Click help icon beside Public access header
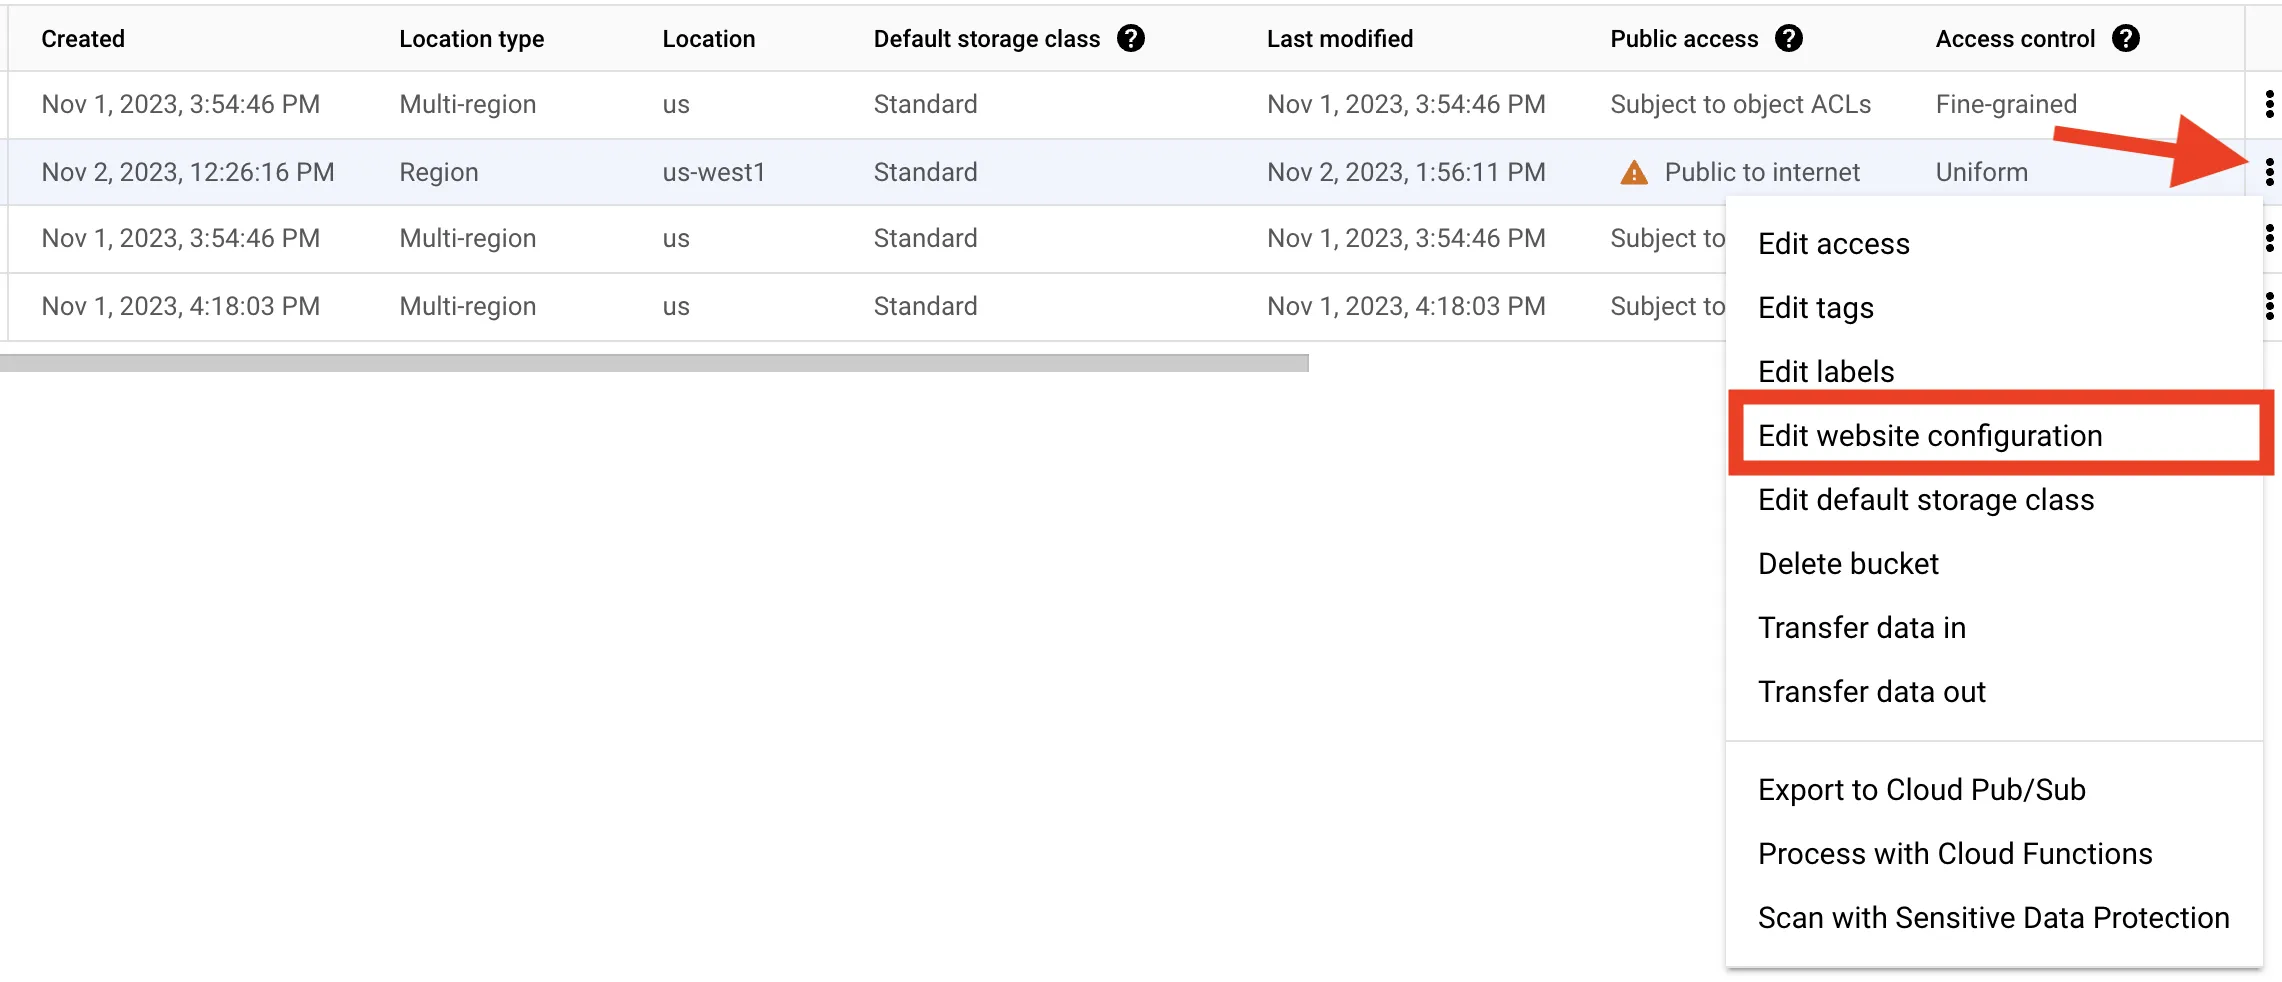The height and width of the screenshot is (982, 2282). tap(1788, 39)
